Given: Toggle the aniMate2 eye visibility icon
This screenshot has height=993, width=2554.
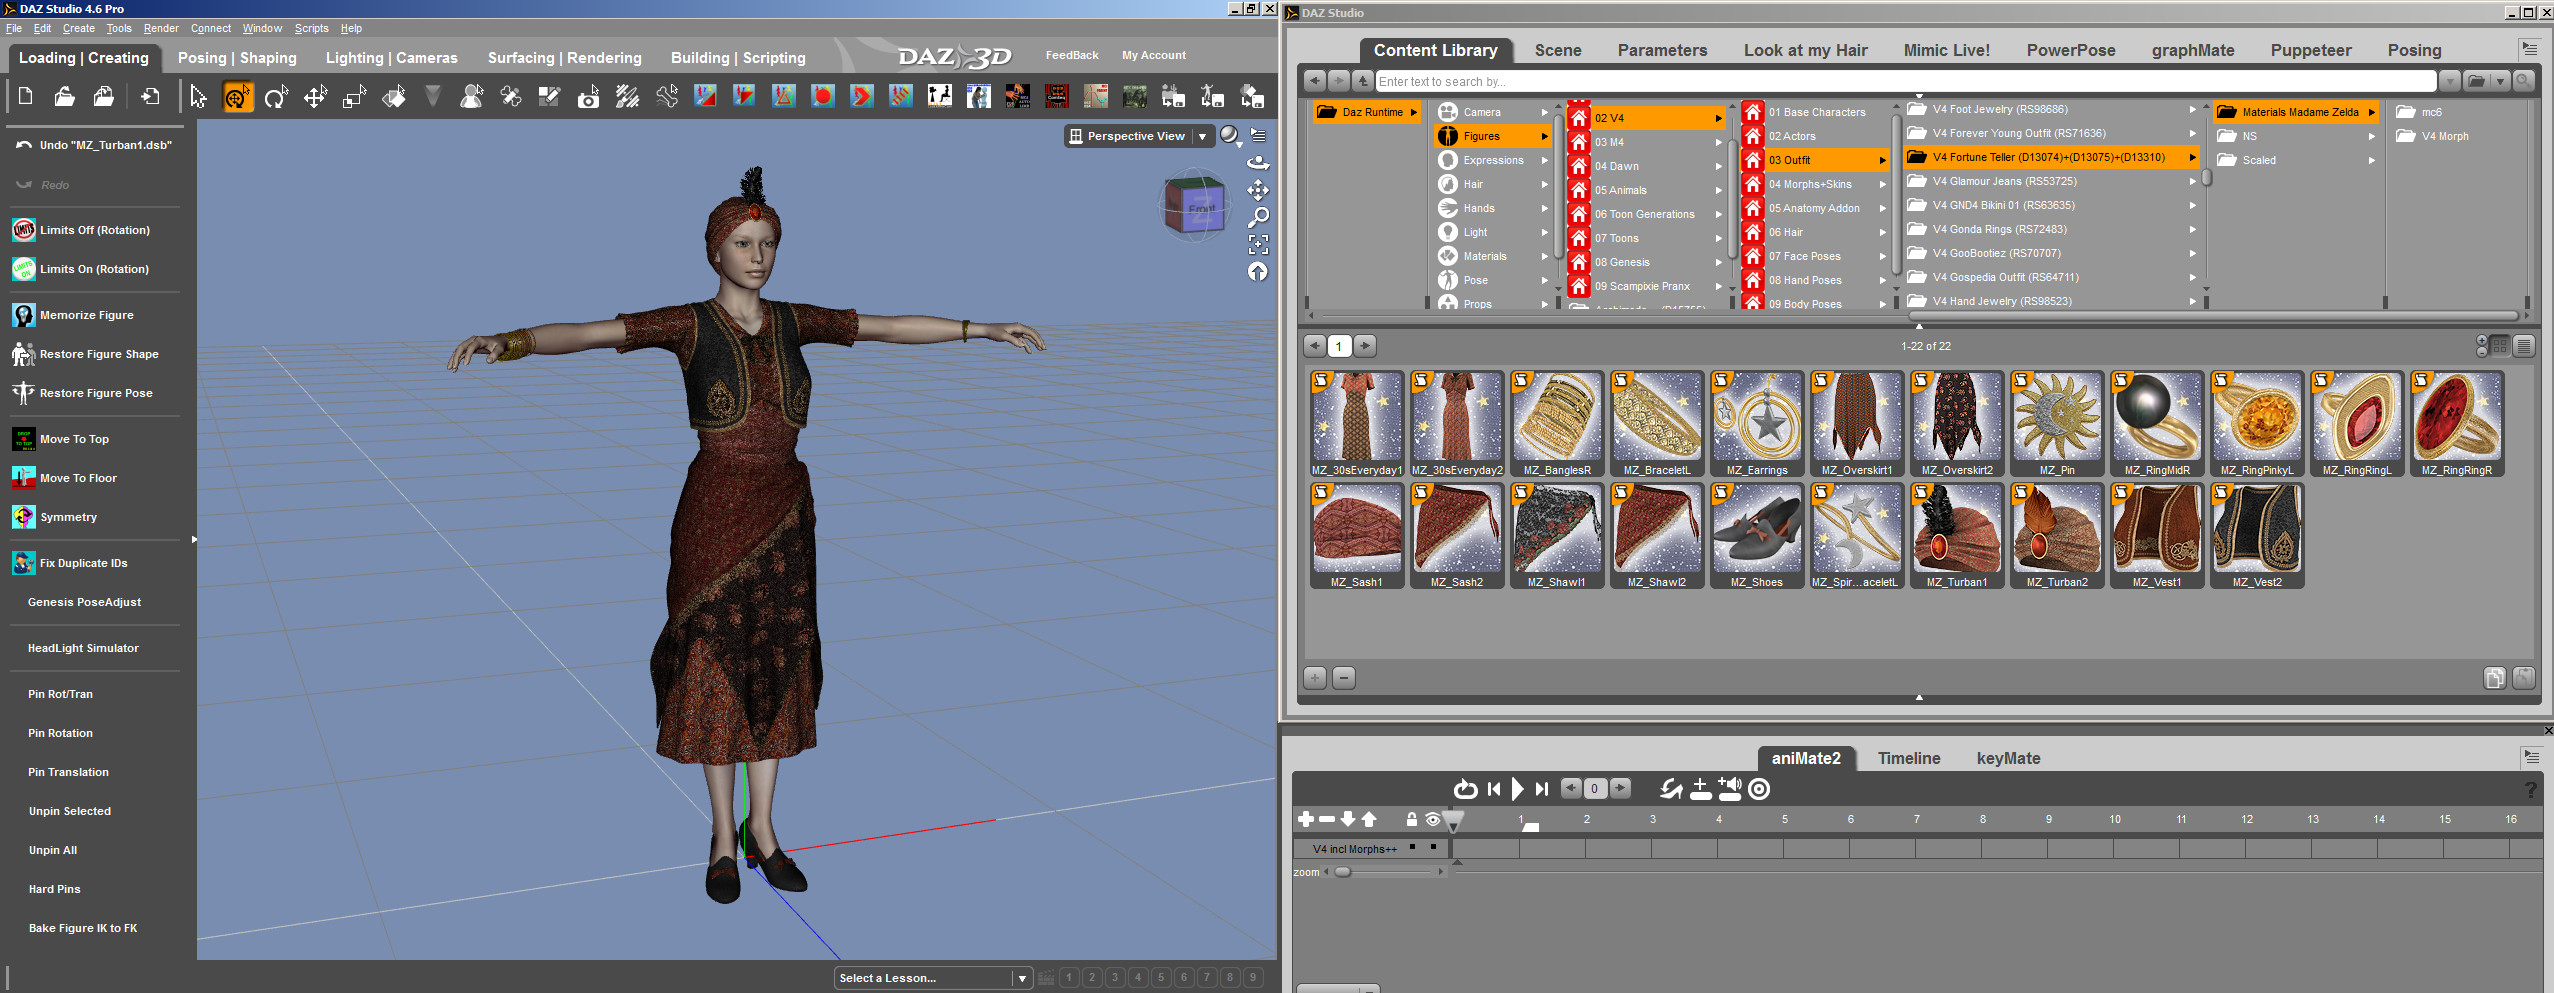Looking at the screenshot, I should click(1432, 819).
